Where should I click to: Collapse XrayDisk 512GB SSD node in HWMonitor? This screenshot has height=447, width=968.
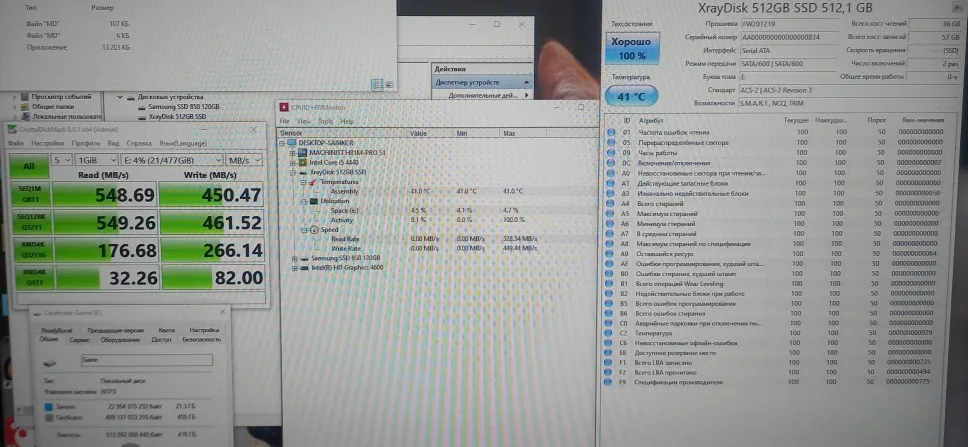(x=293, y=172)
